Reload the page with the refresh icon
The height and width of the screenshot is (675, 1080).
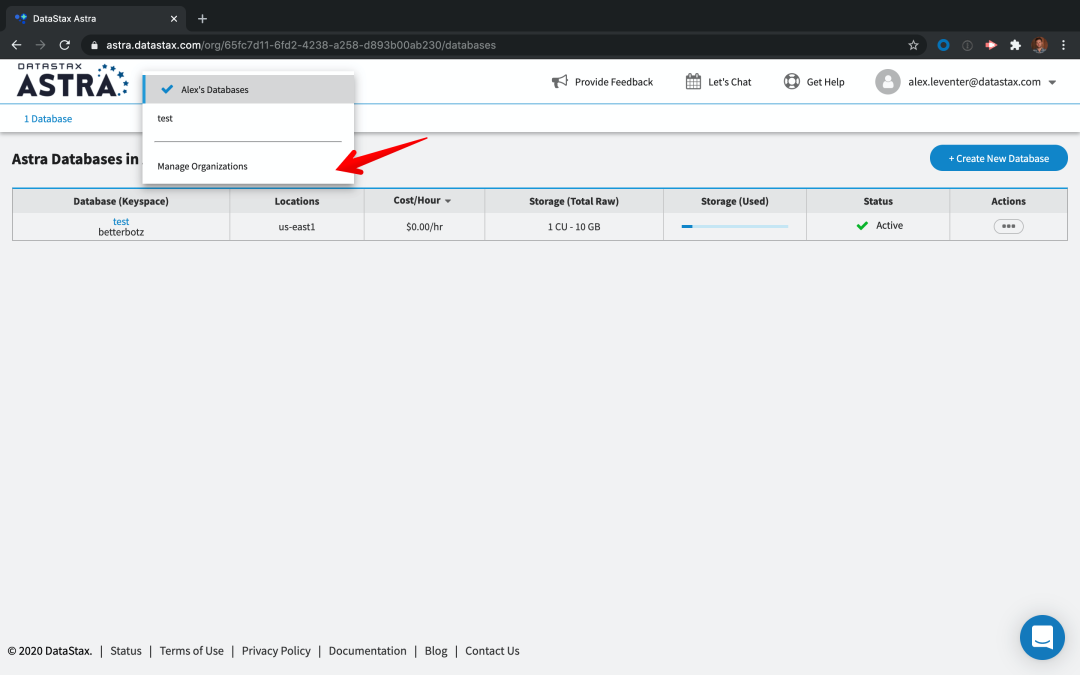coord(65,45)
